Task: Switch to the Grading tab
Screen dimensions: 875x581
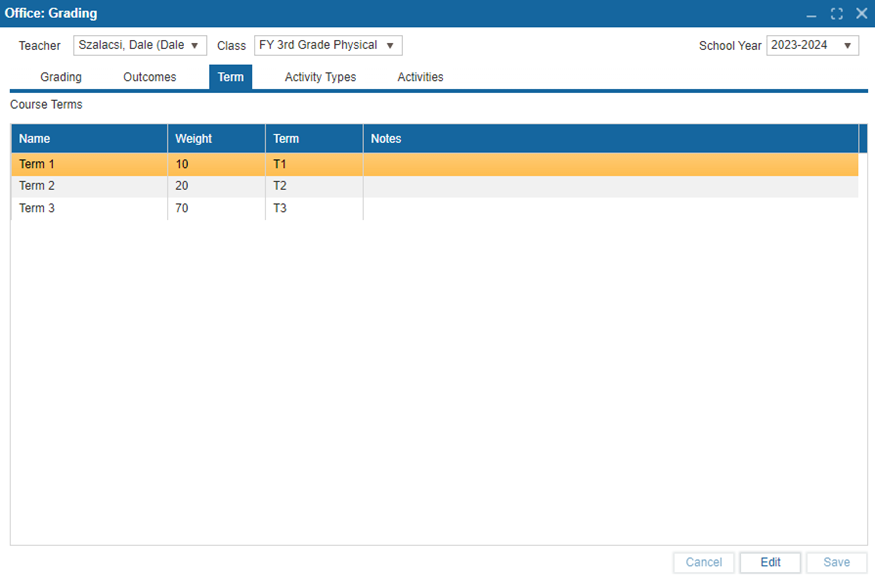Action: click(61, 77)
